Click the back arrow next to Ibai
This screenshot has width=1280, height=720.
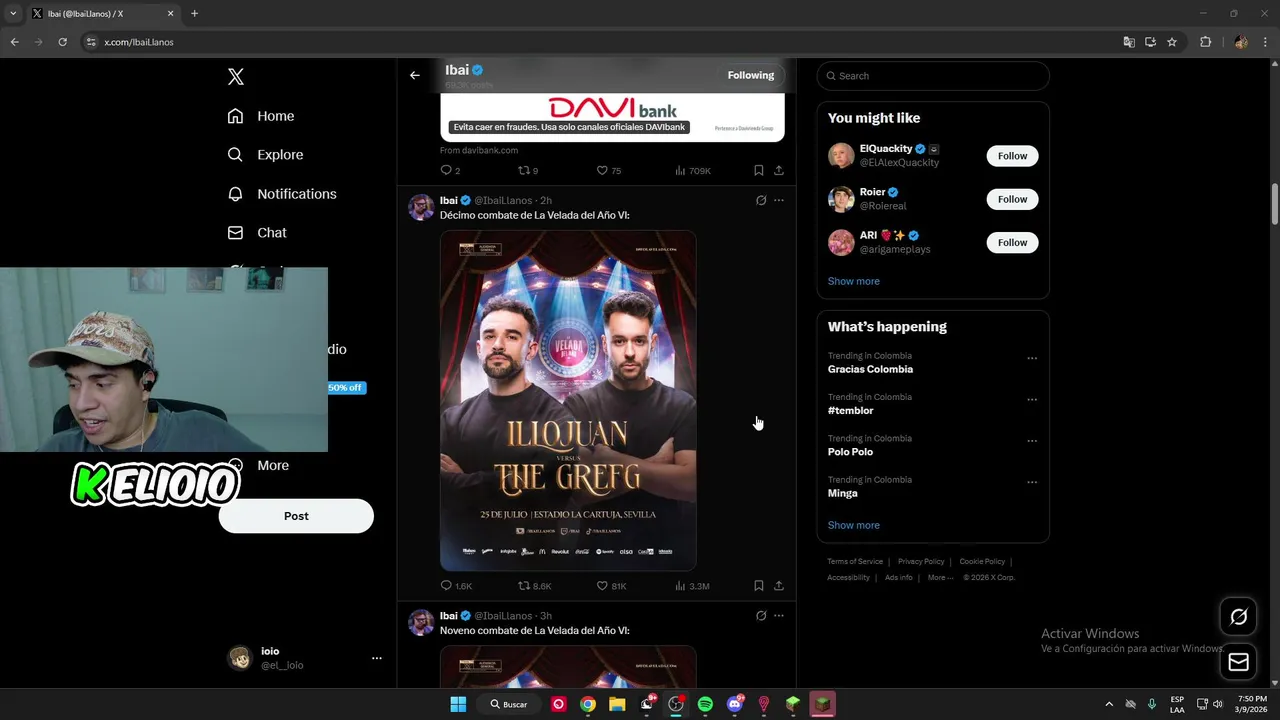point(415,75)
